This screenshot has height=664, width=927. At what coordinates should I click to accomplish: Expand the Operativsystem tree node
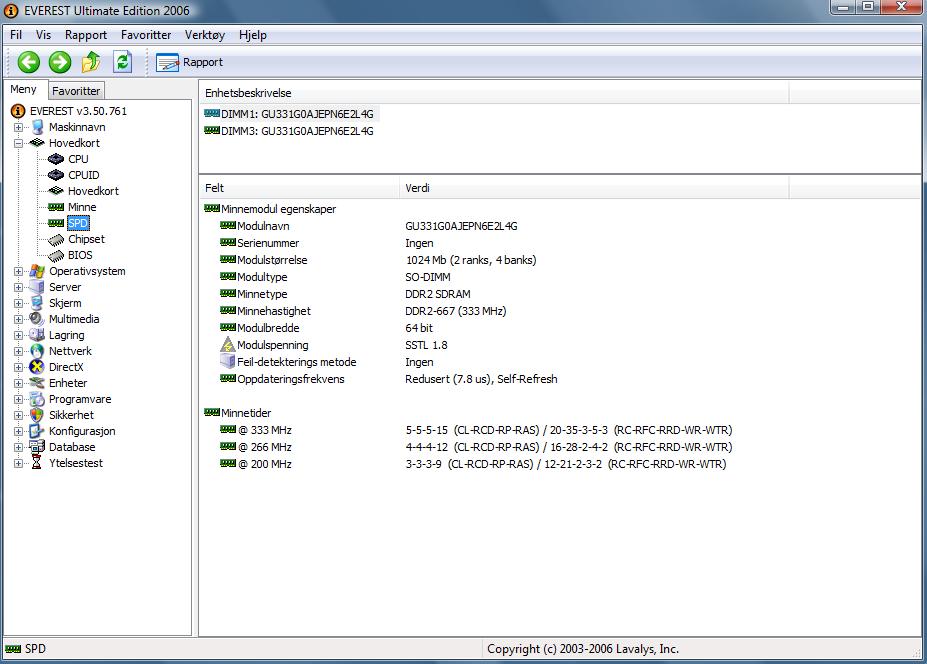18,271
